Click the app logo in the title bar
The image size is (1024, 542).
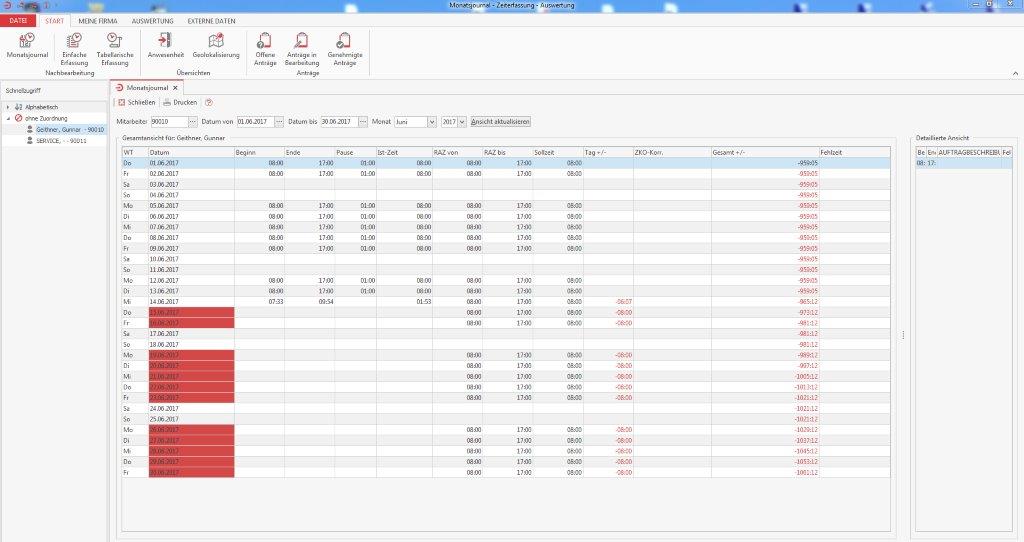tap(7, 5)
